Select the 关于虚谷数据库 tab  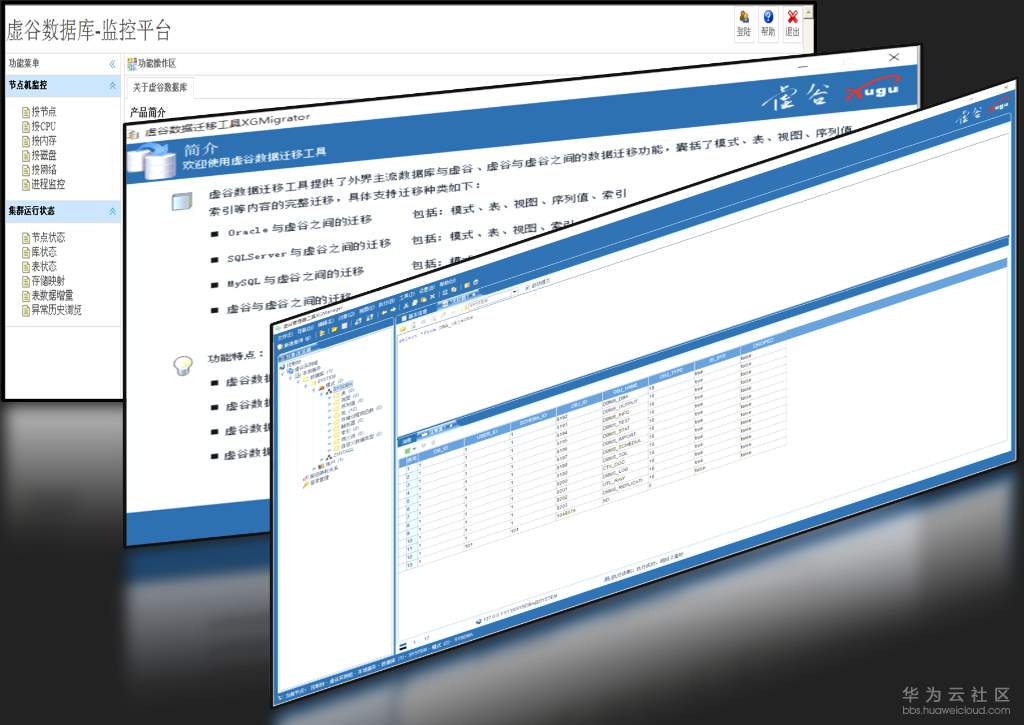[x=160, y=87]
